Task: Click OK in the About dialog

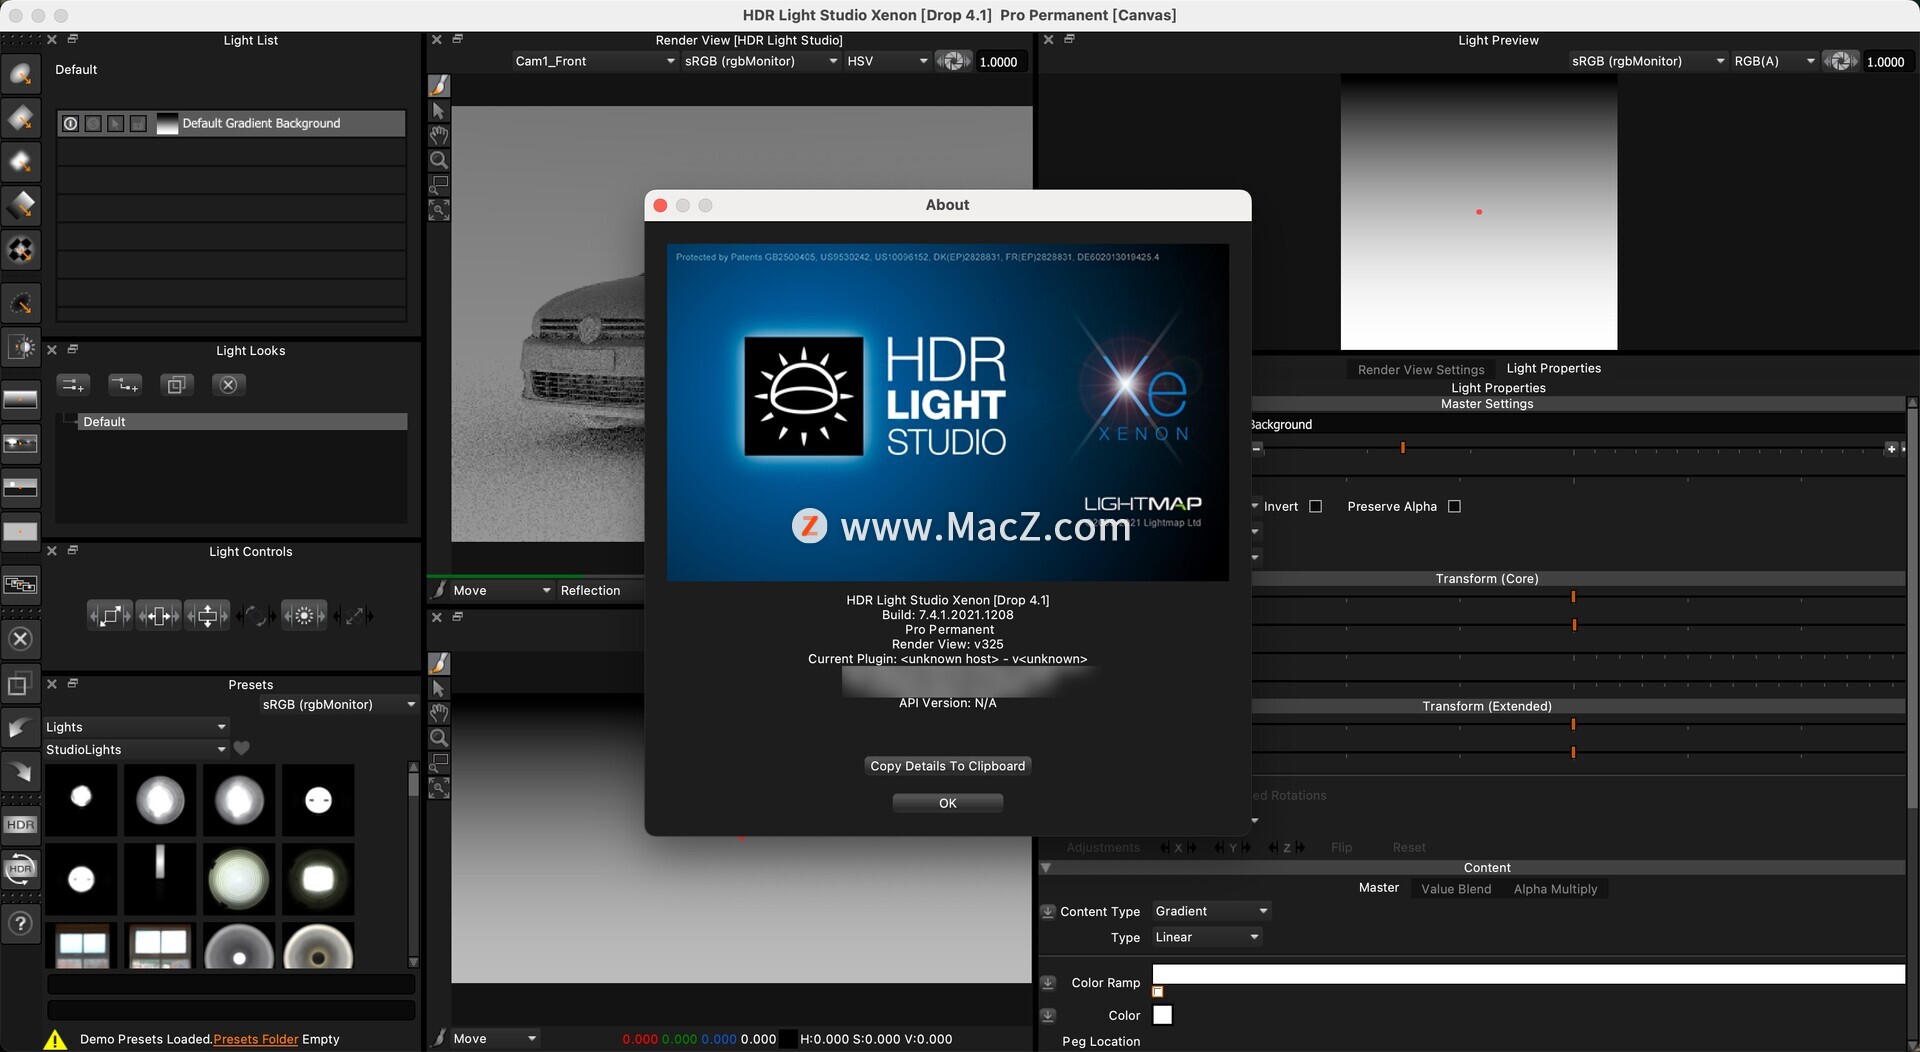Action: (948, 803)
